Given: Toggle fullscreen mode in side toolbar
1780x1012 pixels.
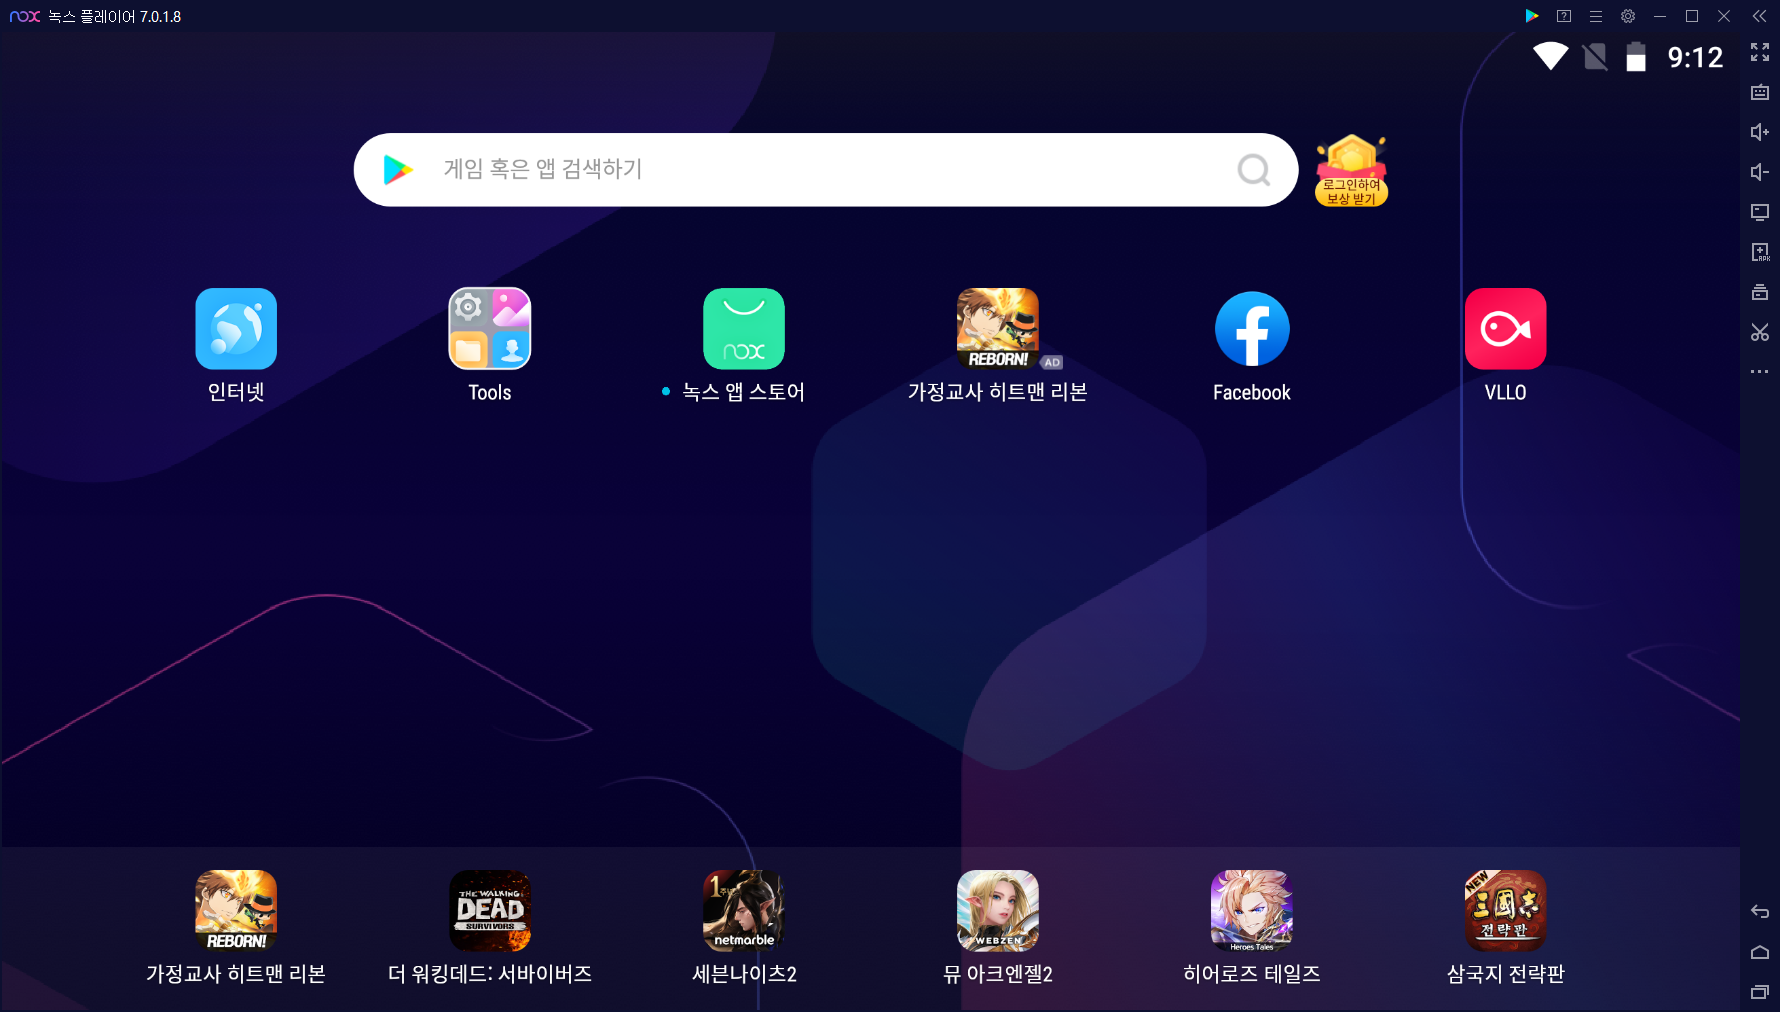Looking at the screenshot, I should click(1760, 52).
